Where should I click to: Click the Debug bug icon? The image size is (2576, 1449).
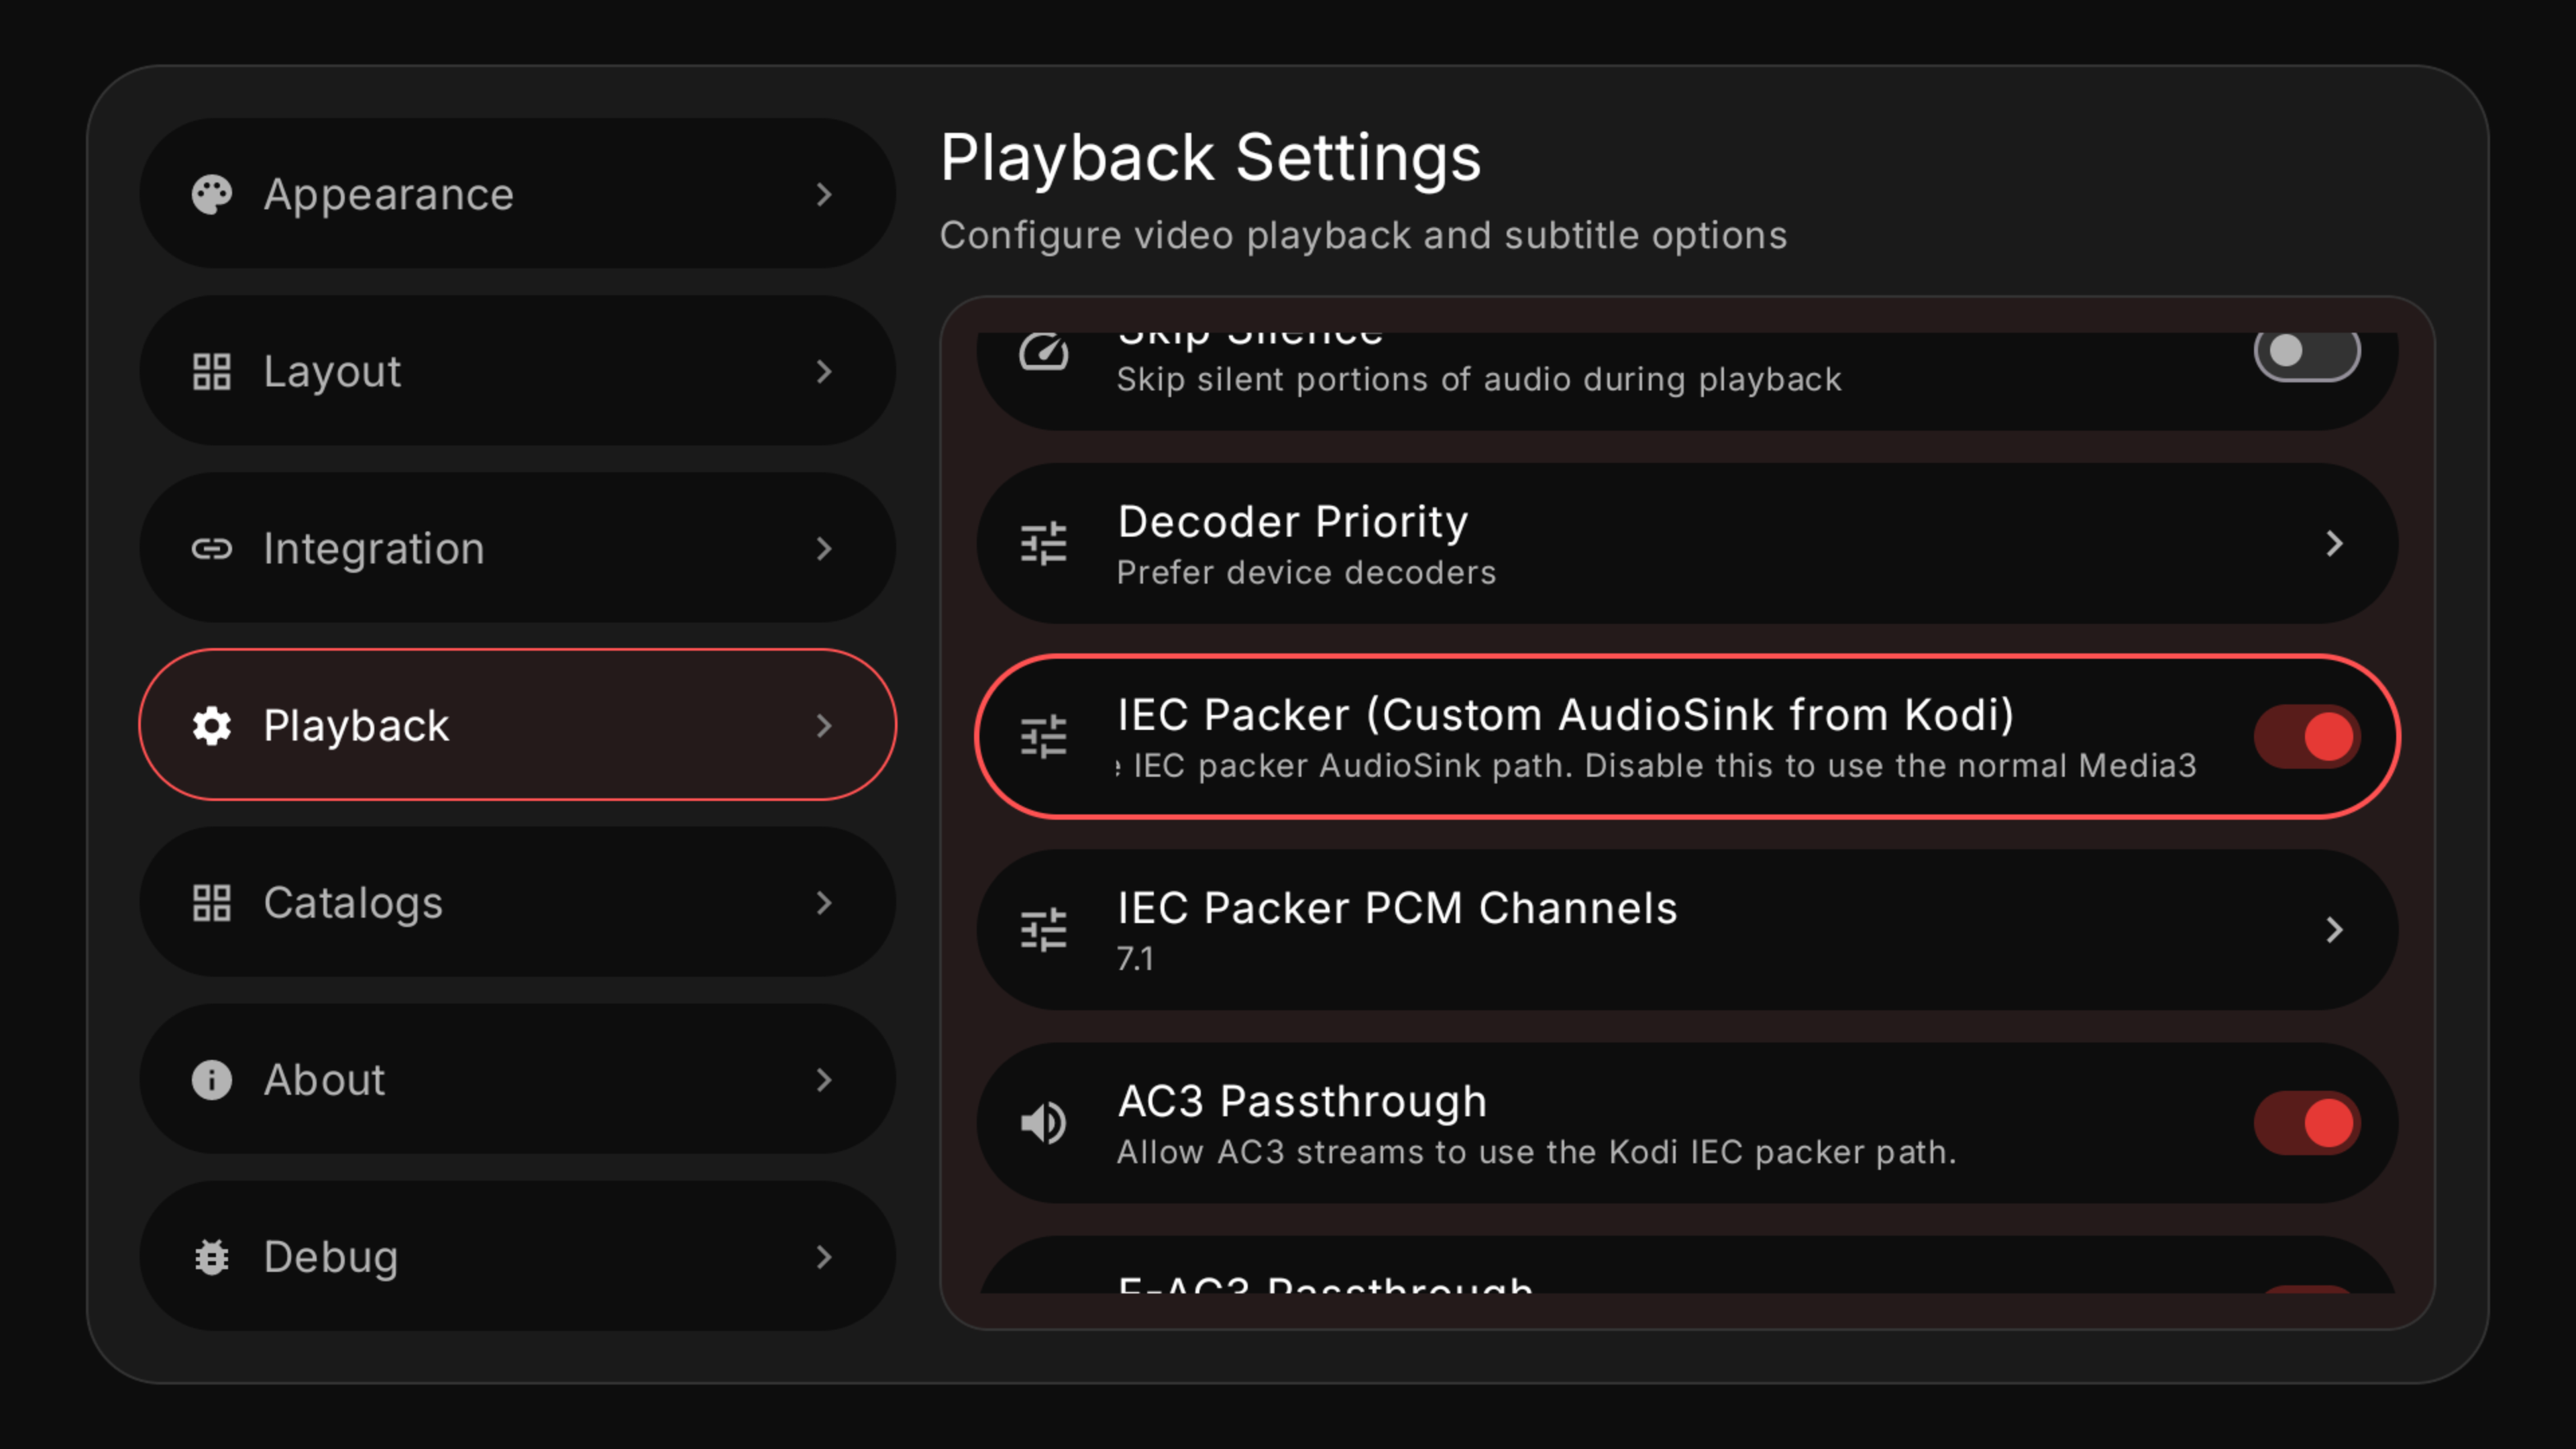click(212, 1257)
